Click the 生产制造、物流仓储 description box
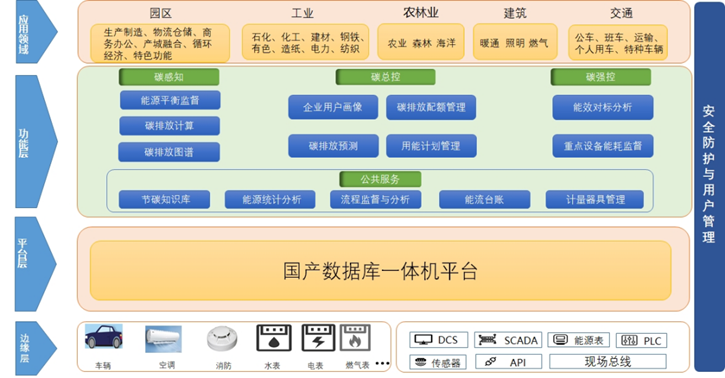This screenshot has height=378, width=725. coord(160,43)
